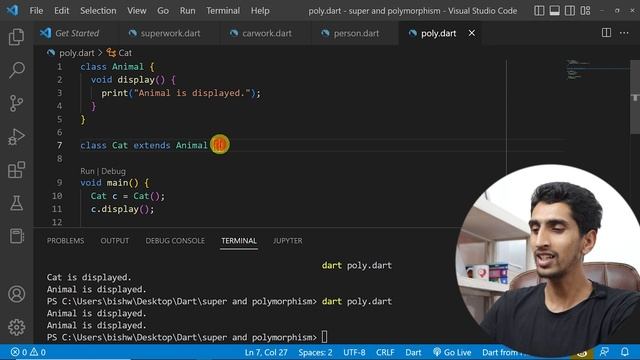
Task: Change line ending via CRLF status item
Action: [x=385, y=352]
